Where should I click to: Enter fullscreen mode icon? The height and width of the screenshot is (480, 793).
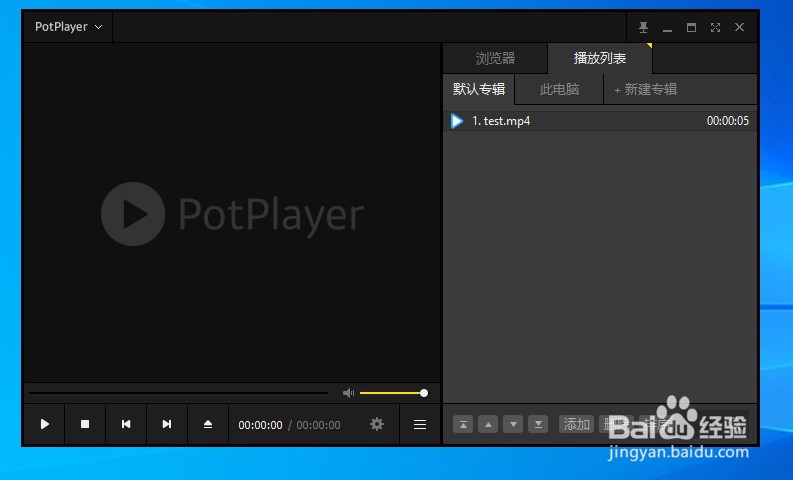point(715,27)
